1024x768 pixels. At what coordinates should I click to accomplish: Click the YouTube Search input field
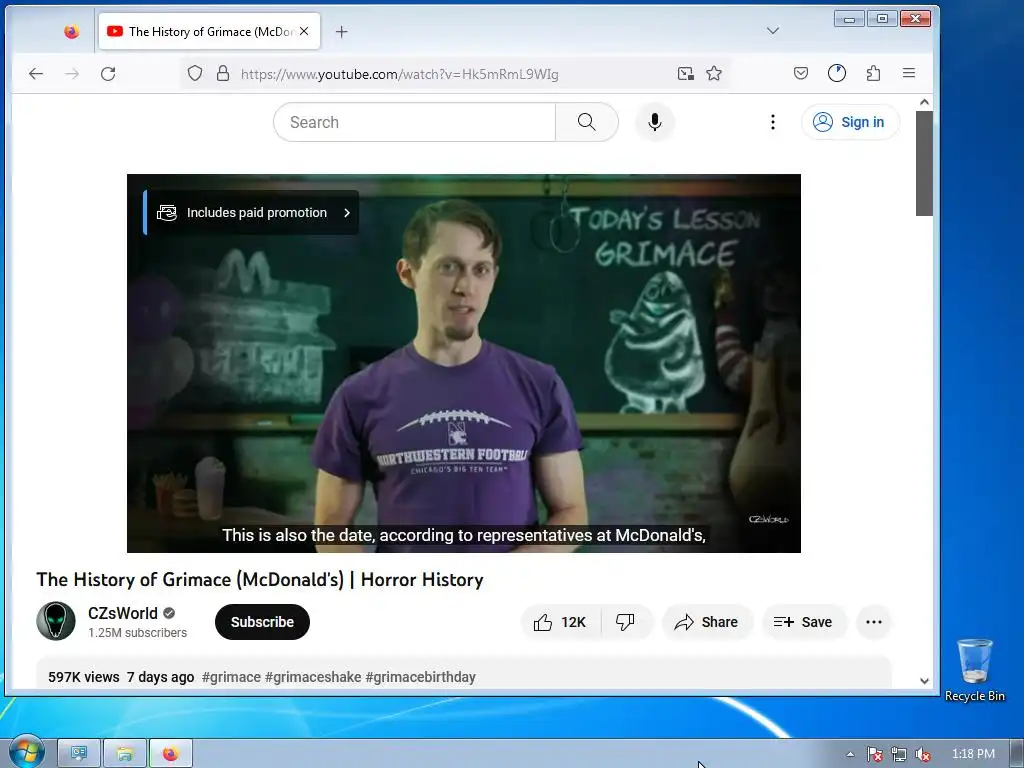415,122
